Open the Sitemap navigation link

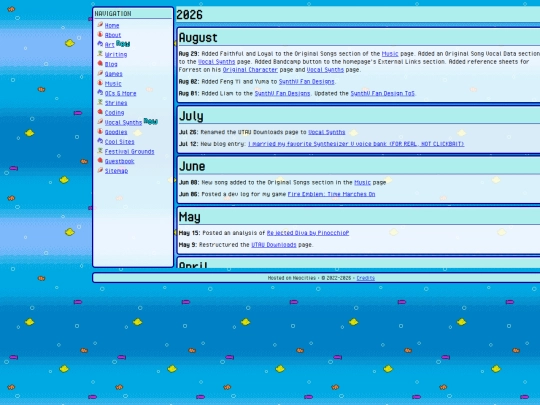coord(116,171)
